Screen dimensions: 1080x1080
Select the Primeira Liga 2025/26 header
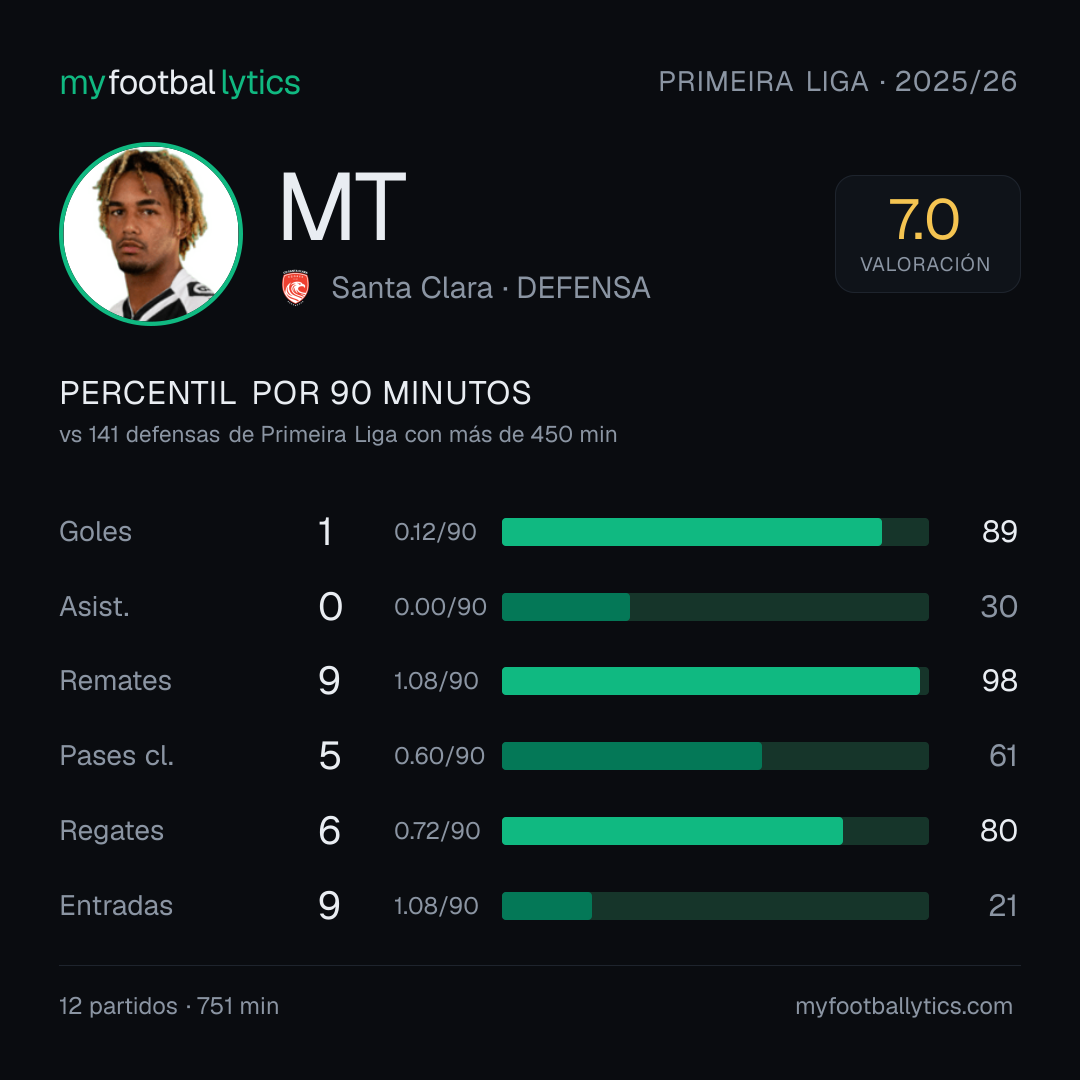[838, 81]
